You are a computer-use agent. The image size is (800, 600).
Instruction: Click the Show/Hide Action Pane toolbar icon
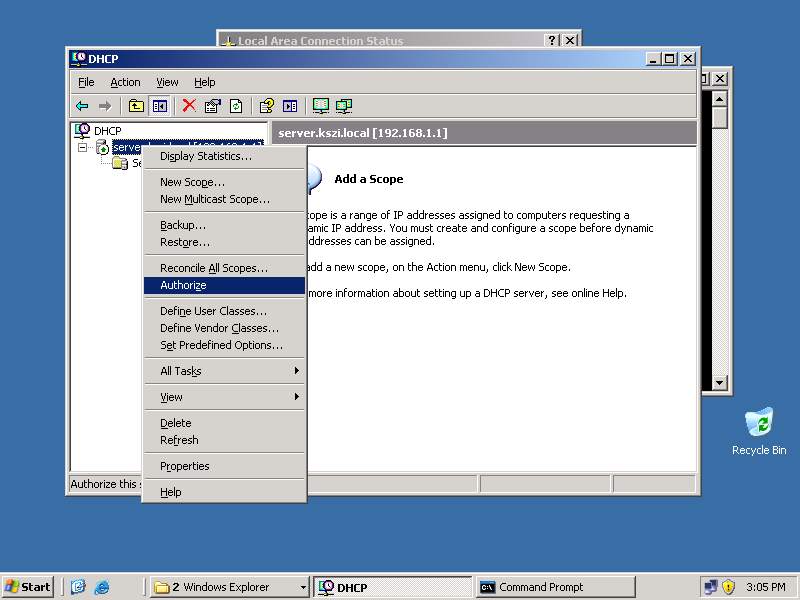click(290, 106)
